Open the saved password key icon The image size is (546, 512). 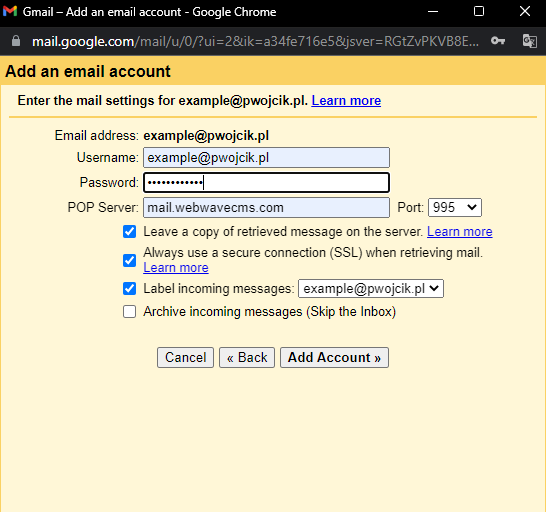pos(498,41)
